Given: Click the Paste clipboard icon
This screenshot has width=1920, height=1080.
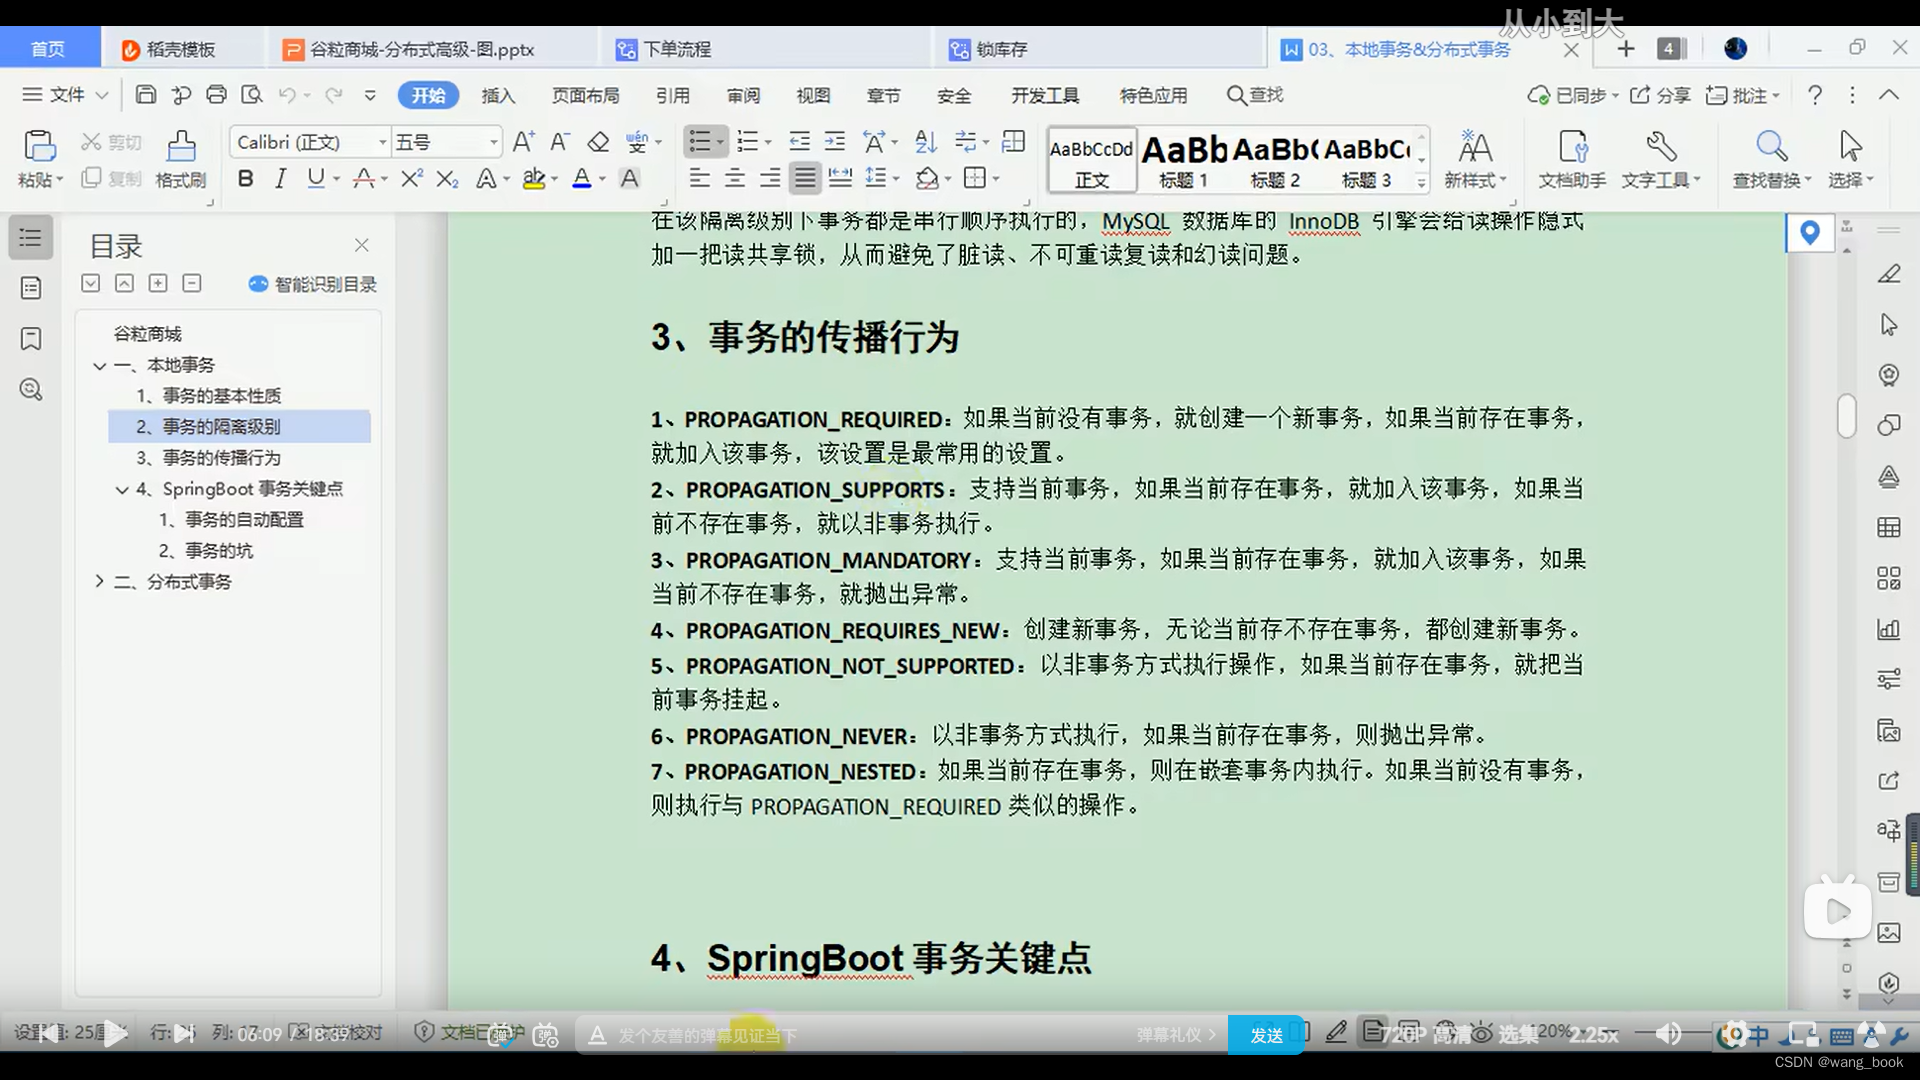Looking at the screenshot, I should 40,146.
